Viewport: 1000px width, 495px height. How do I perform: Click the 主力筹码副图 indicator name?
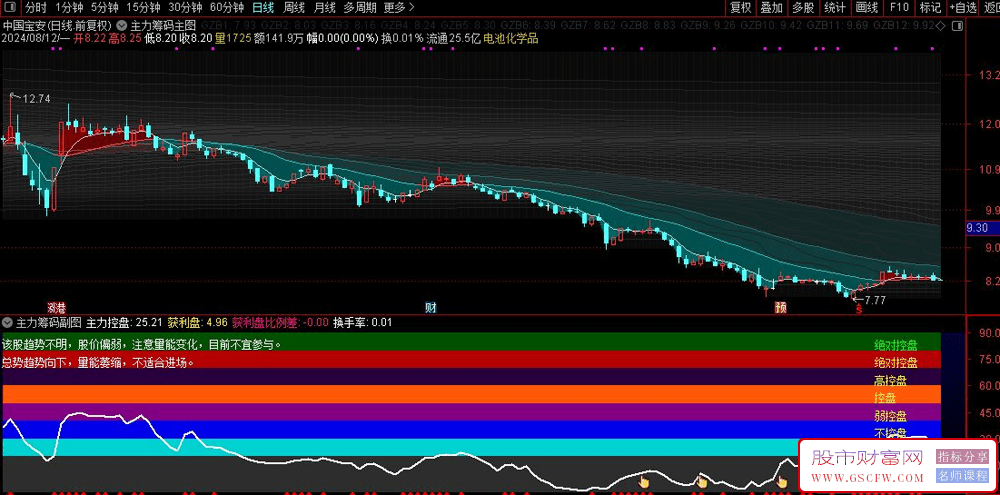tap(49, 322)
